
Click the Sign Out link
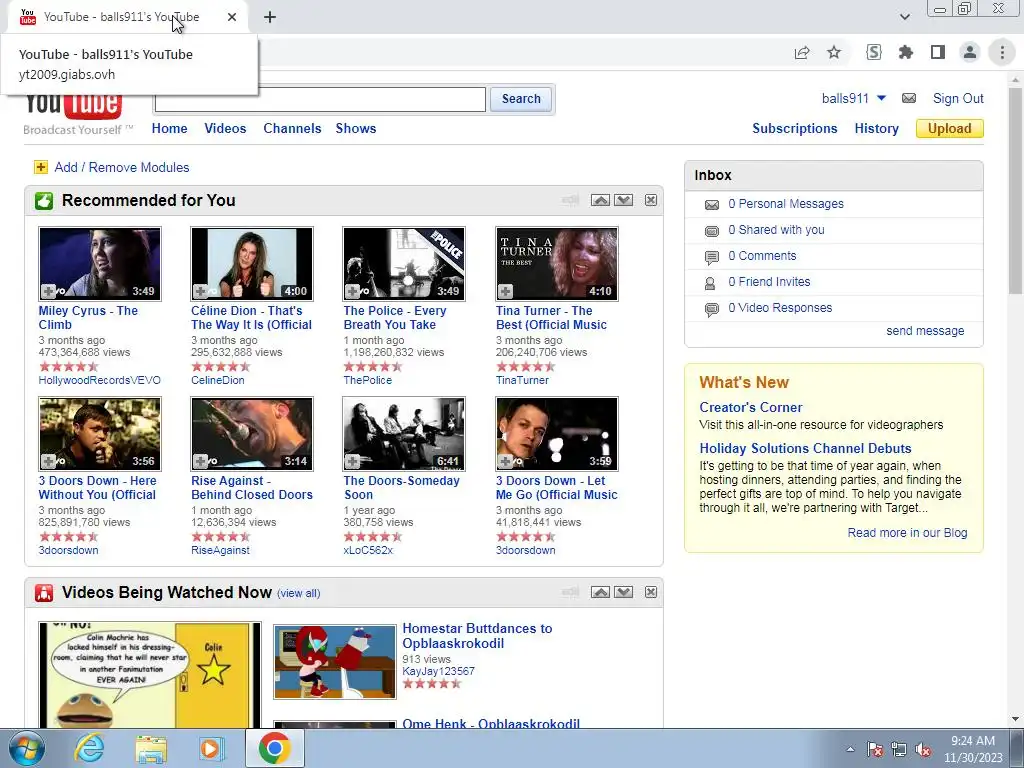tap(958, 99)
